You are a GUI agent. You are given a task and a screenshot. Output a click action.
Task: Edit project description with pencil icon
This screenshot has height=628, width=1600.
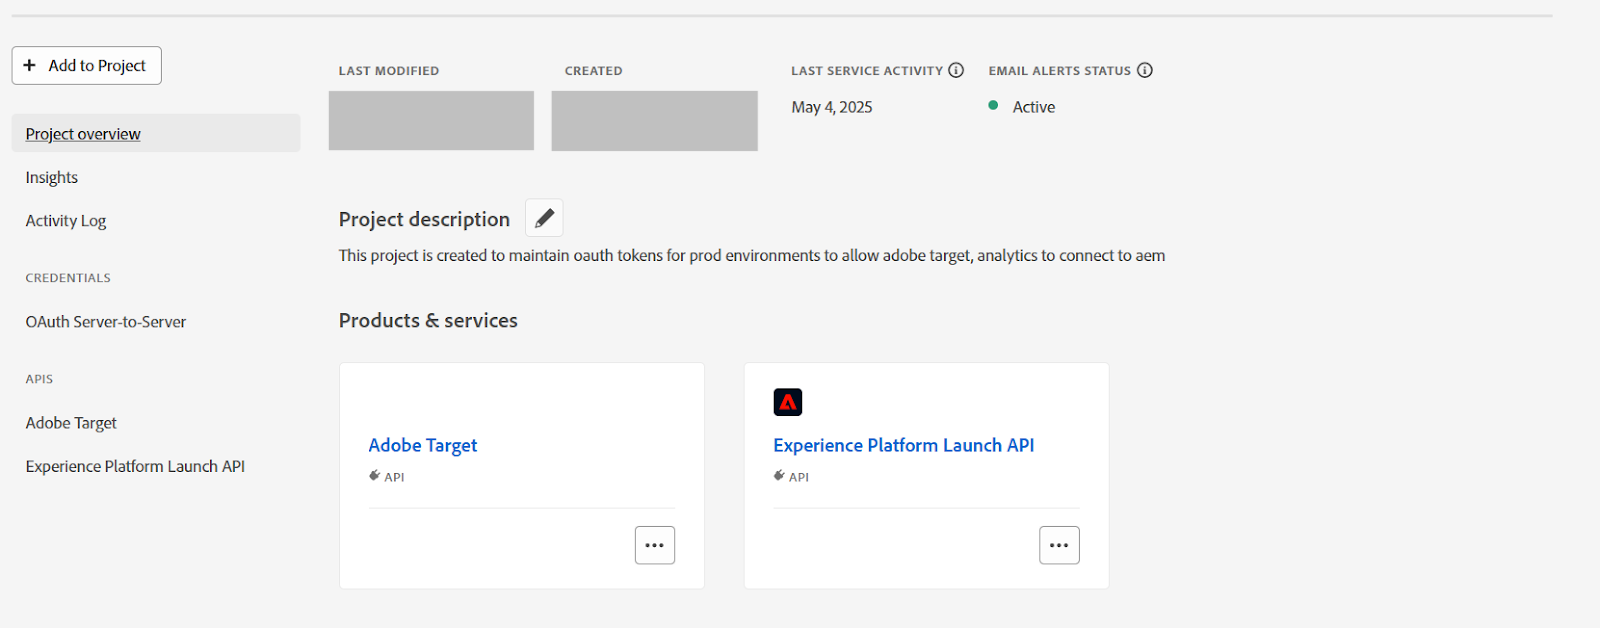tap(544, 218)
